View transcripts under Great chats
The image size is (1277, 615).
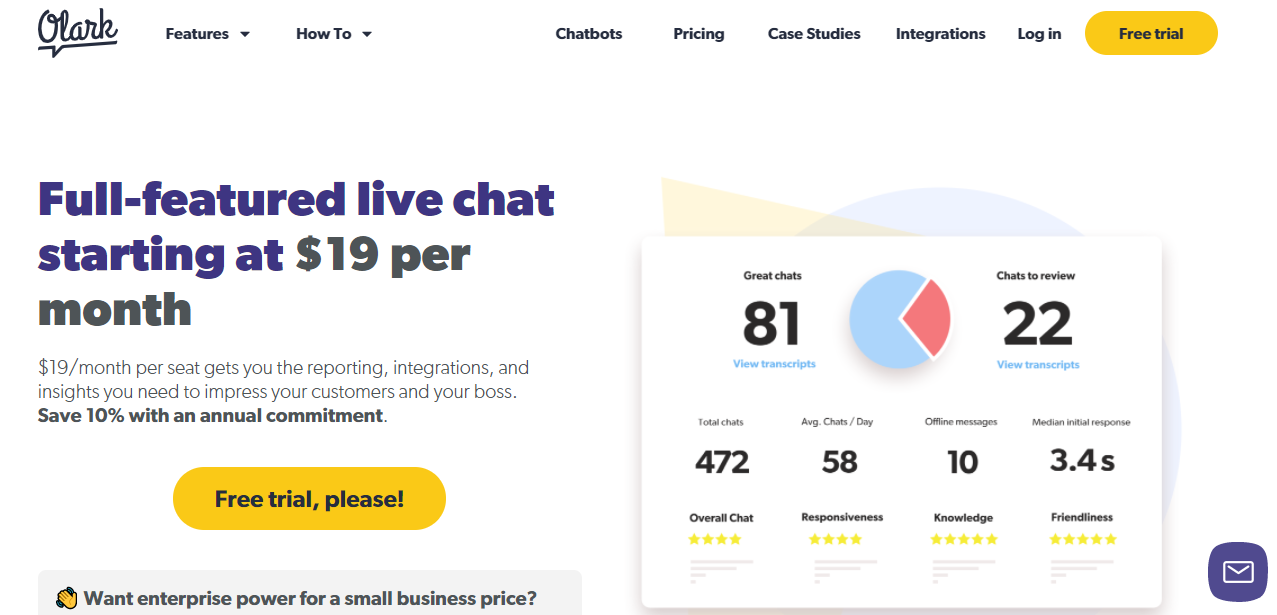(774, 363)
